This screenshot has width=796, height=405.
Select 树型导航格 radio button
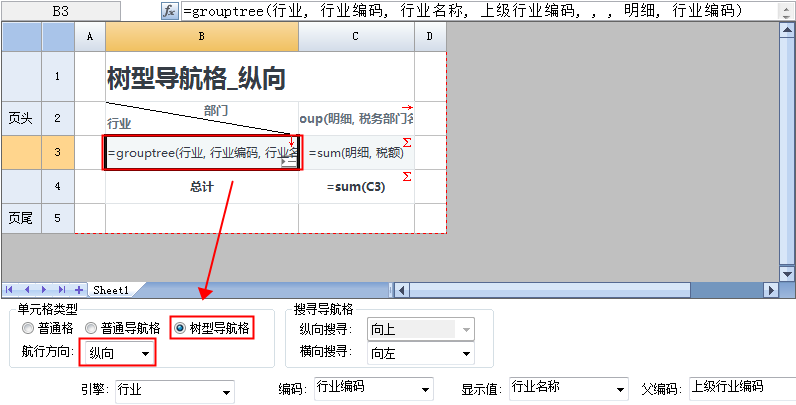pos(180,328)
